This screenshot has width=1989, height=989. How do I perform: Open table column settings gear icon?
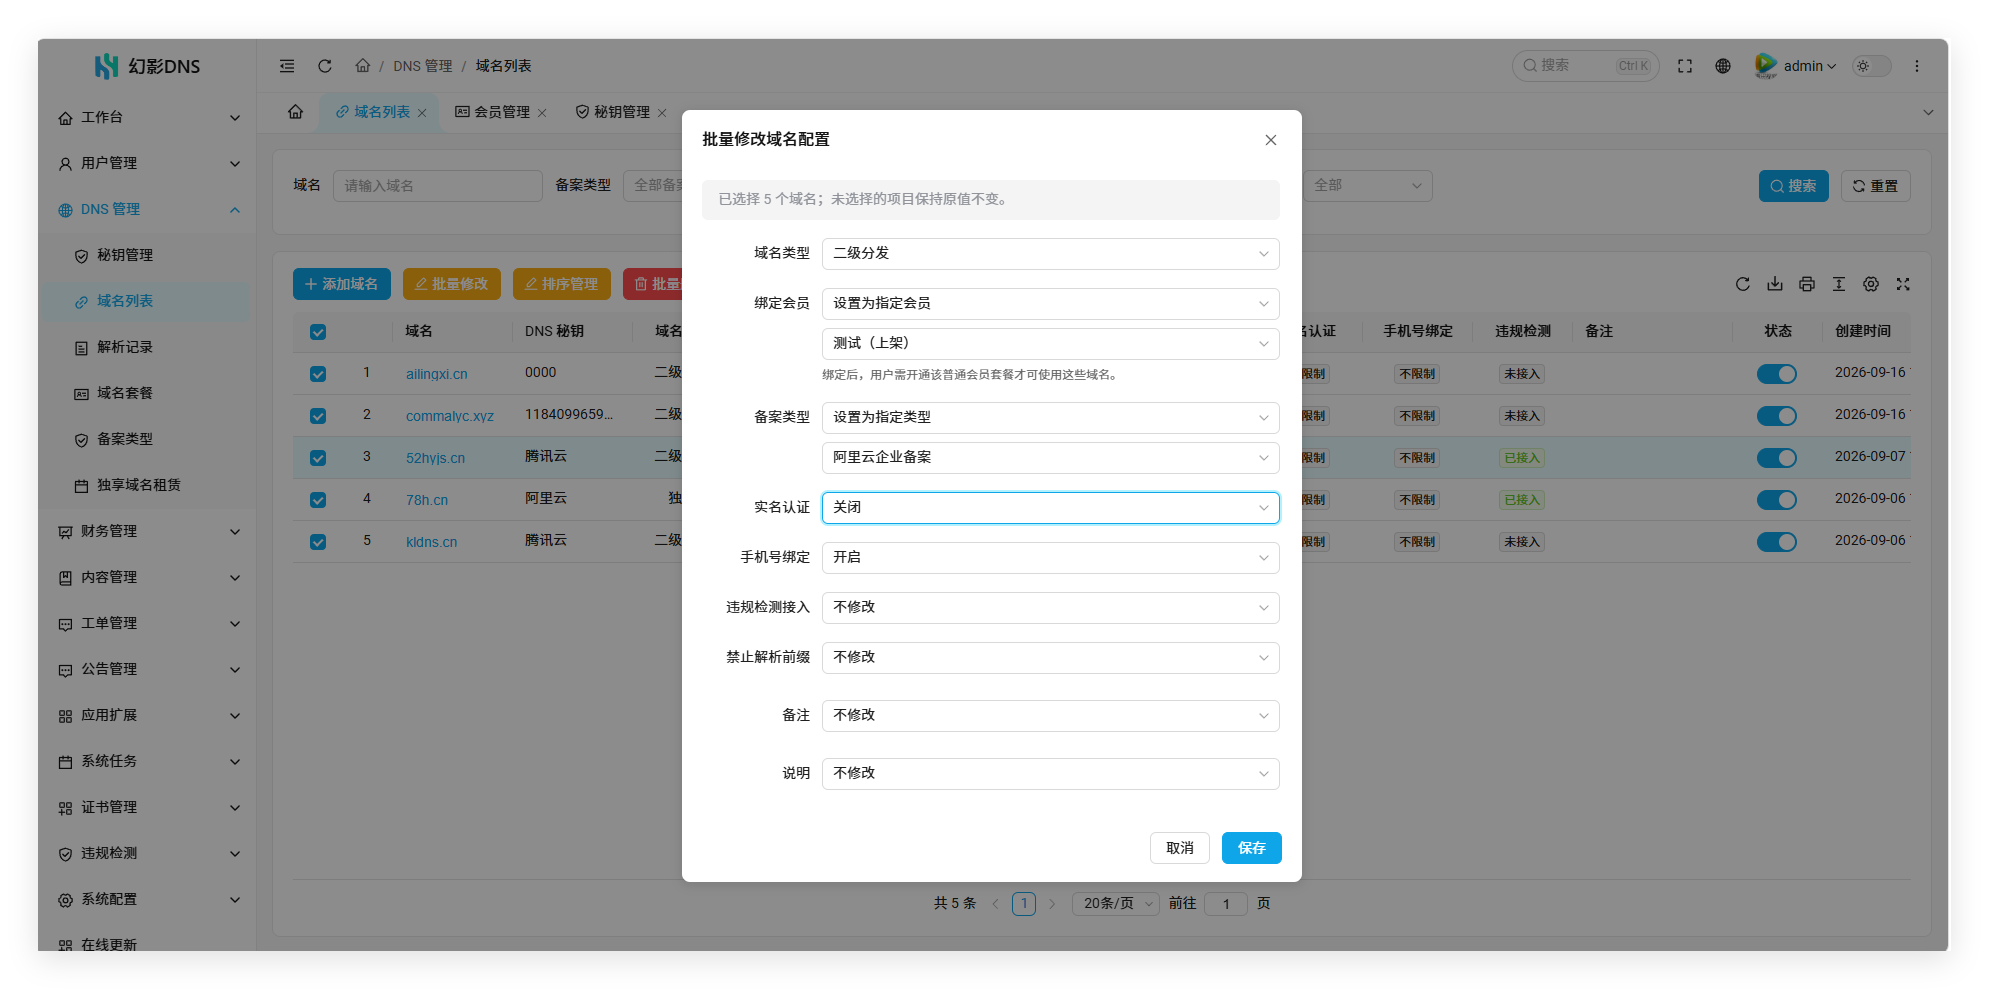pos(1871,284)
